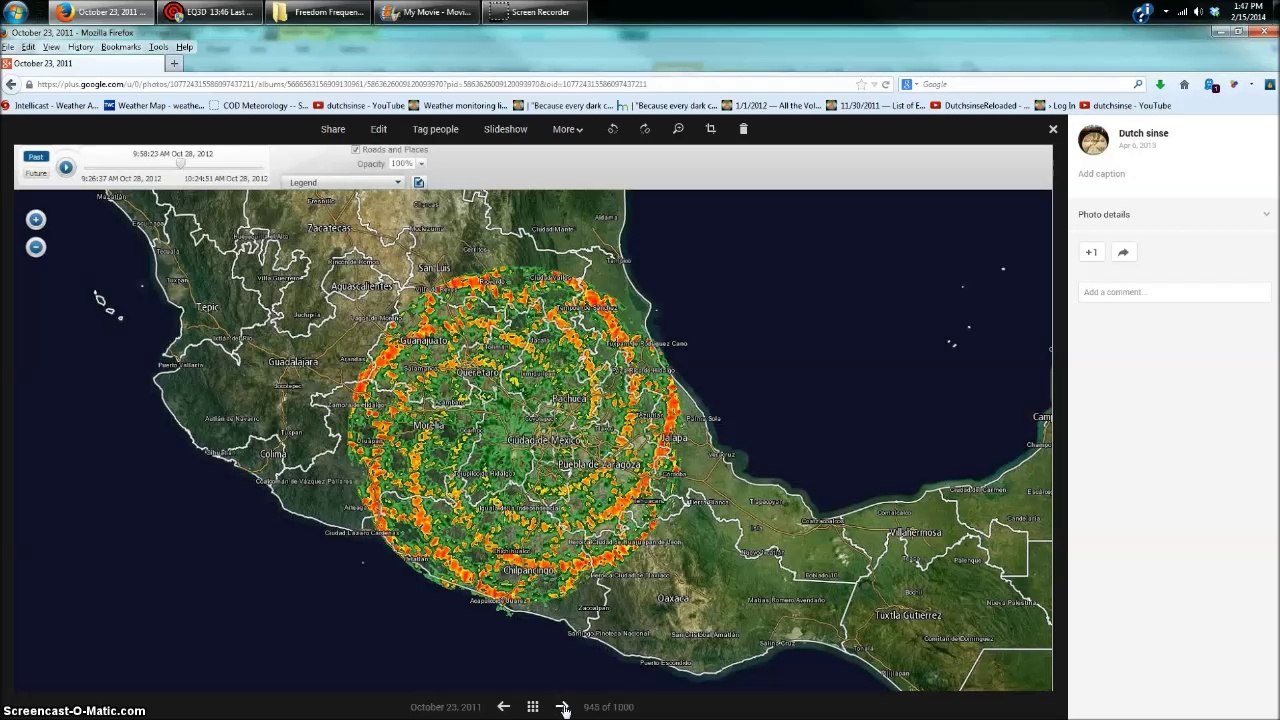This screenshot has height=720, width=1280.
Task: Go to previous photo with left arrow
Action: tap(504, 707)
